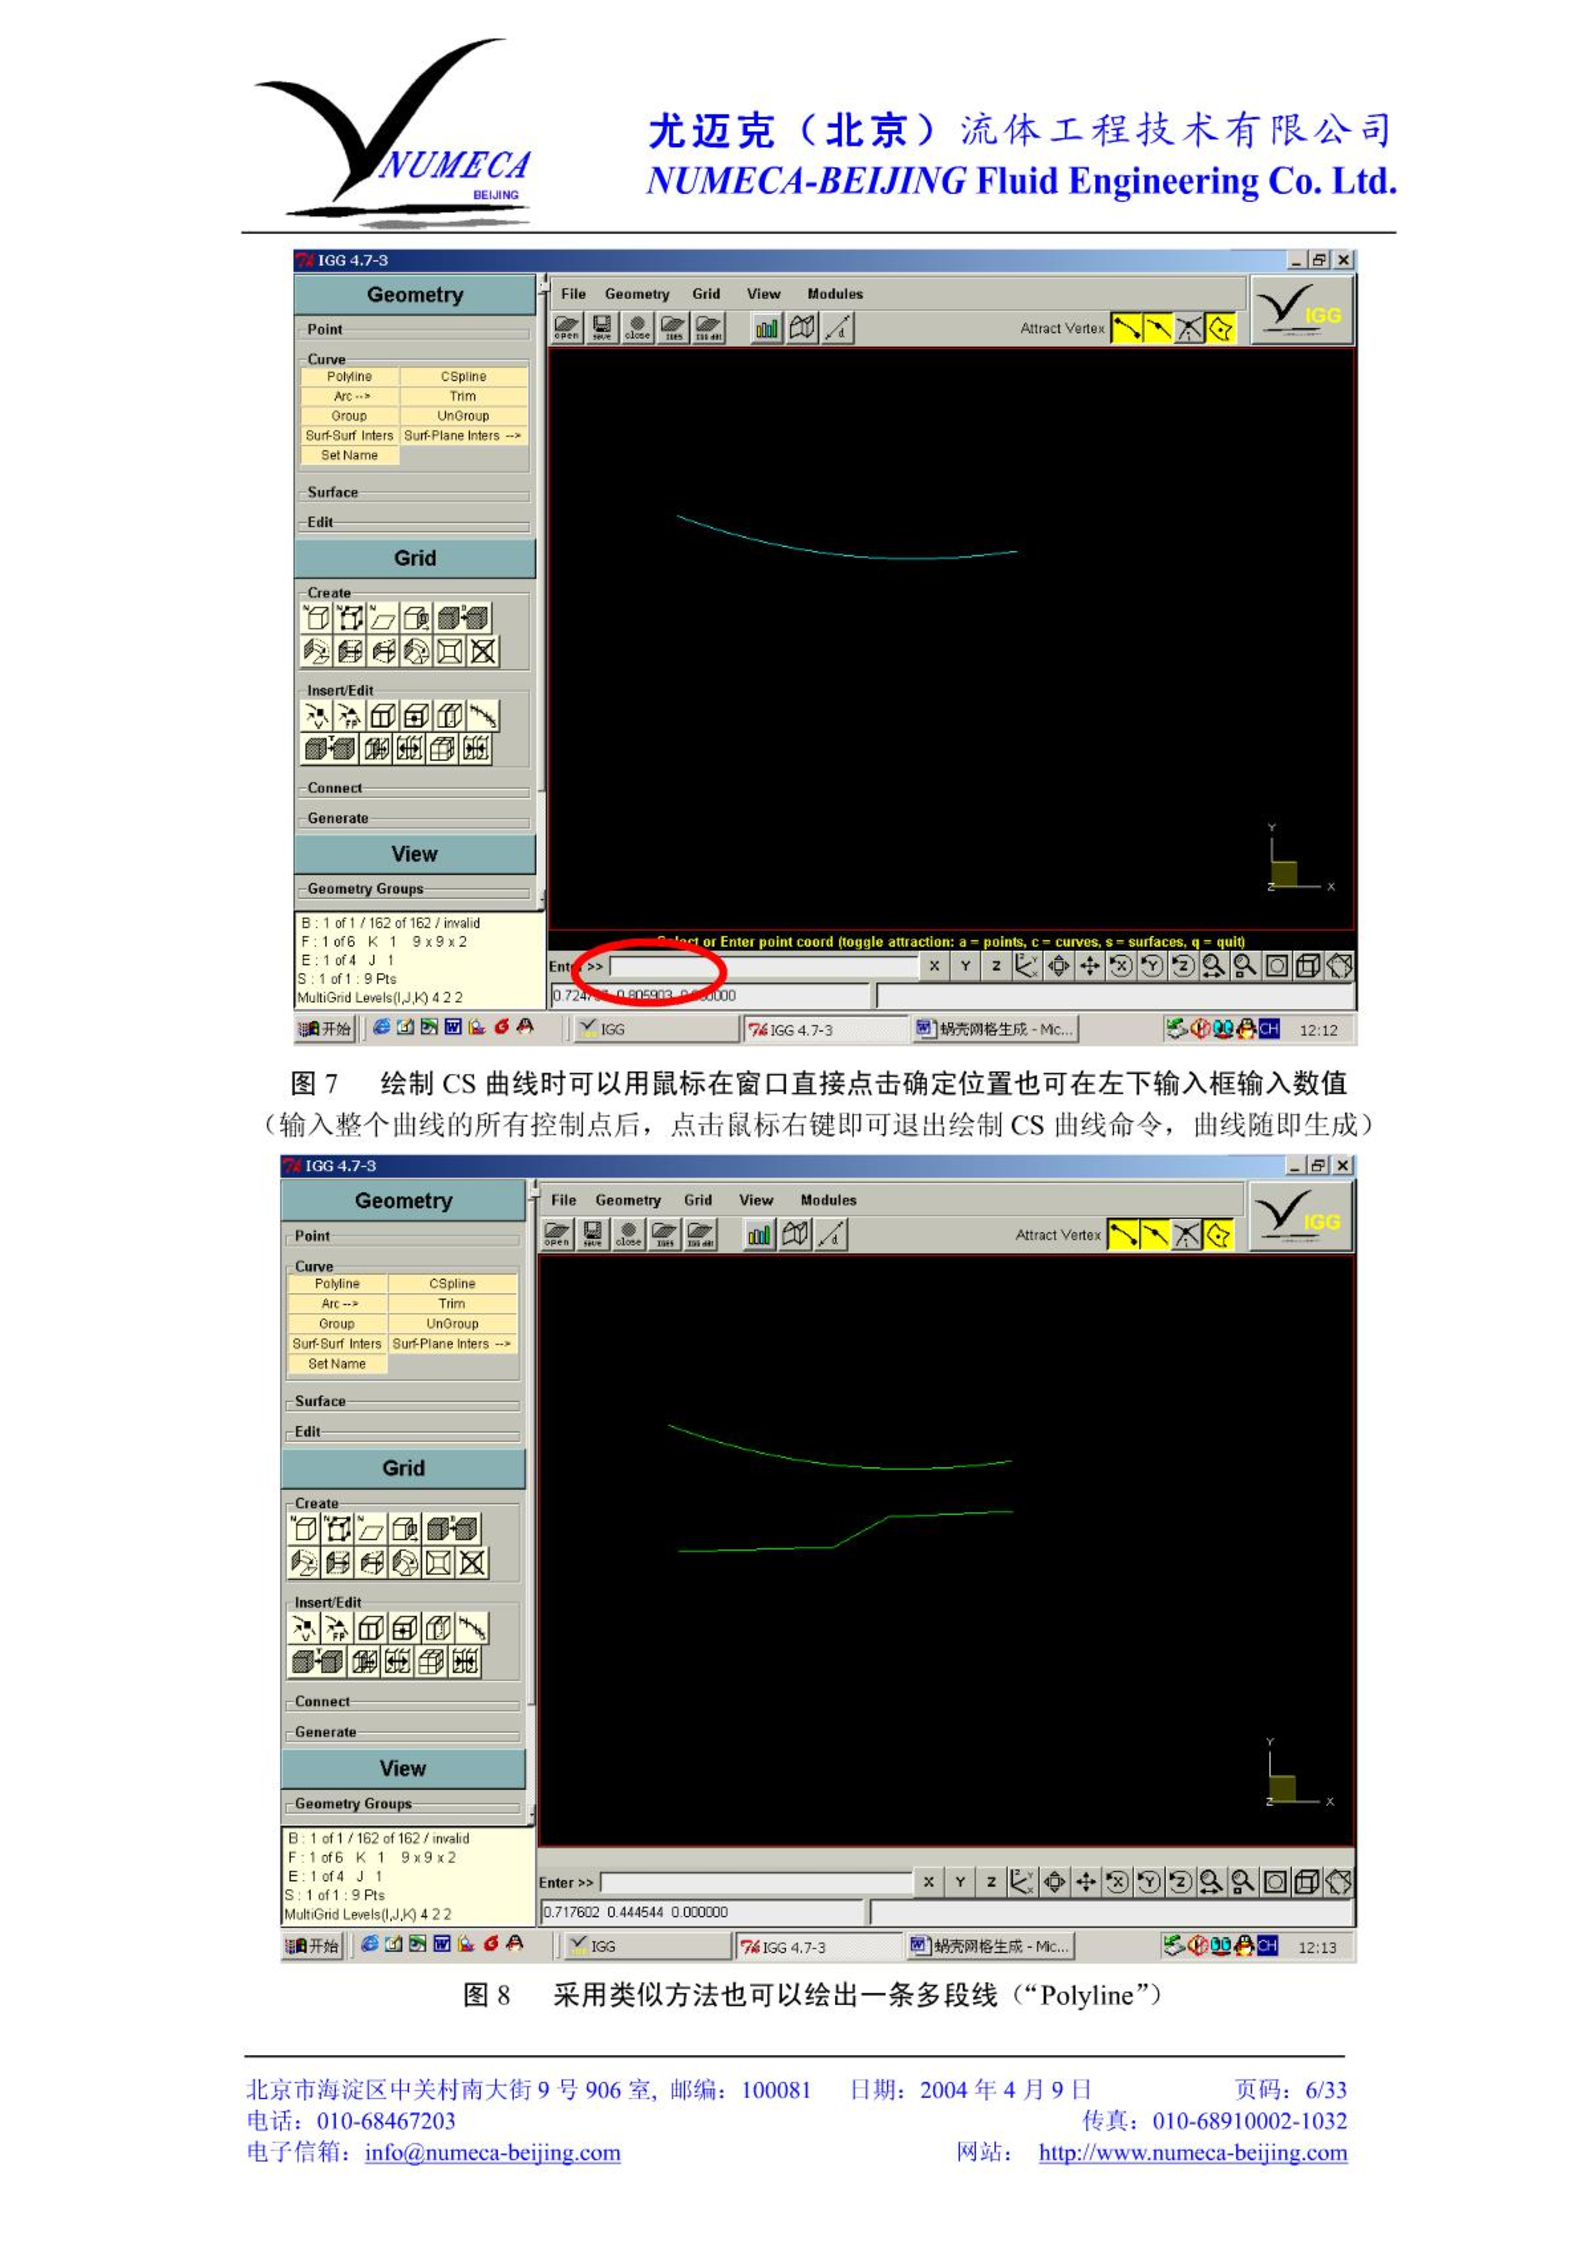
Task: Toggle the last yellow surface attract option in Figure 7
Action: click(x=1220, y=328)
